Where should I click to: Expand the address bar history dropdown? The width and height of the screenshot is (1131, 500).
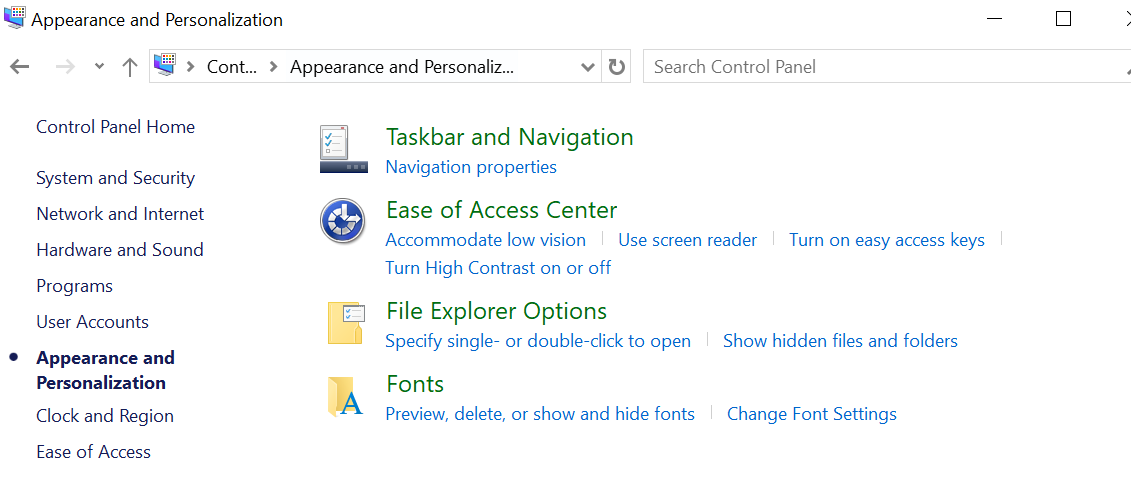tap(588, 67)
